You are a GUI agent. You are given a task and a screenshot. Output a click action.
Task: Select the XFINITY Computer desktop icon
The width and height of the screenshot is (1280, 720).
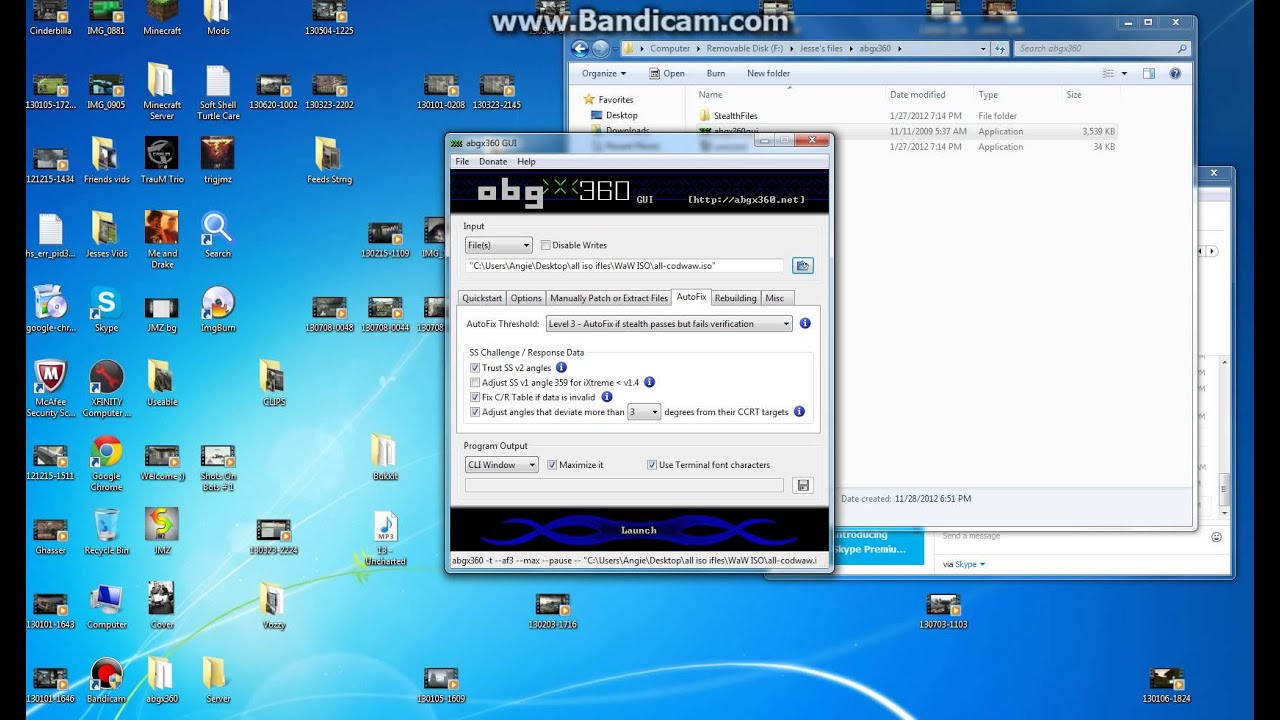pyautogui.click(x=106, y=388)
